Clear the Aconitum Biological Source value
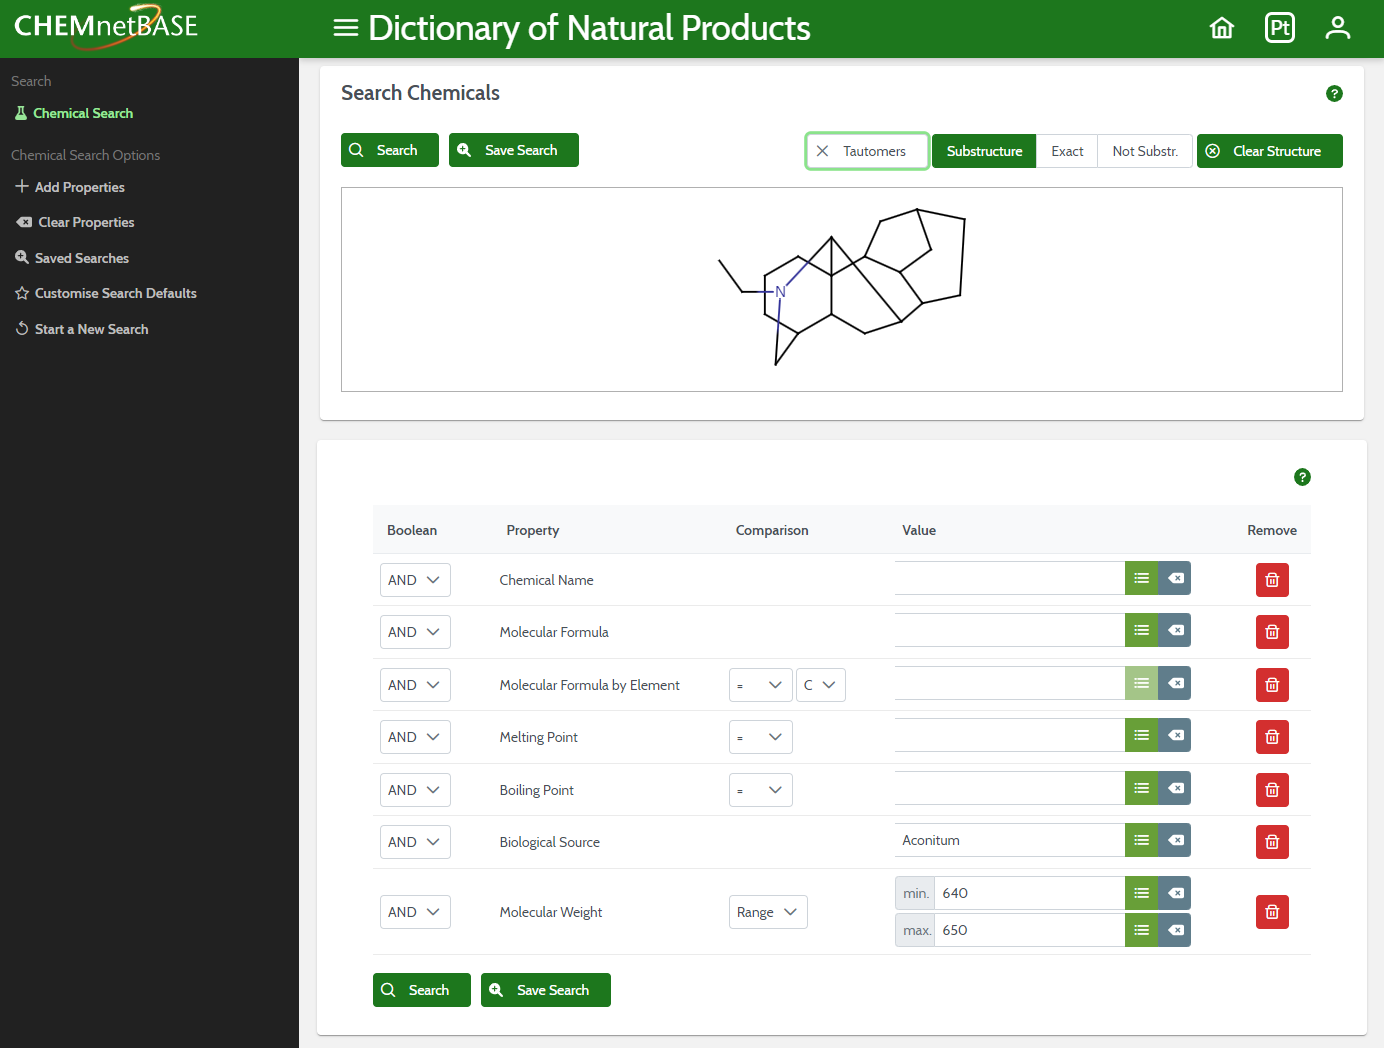This screenshot has width=1384, height=1048. (x=1175, y=840)
